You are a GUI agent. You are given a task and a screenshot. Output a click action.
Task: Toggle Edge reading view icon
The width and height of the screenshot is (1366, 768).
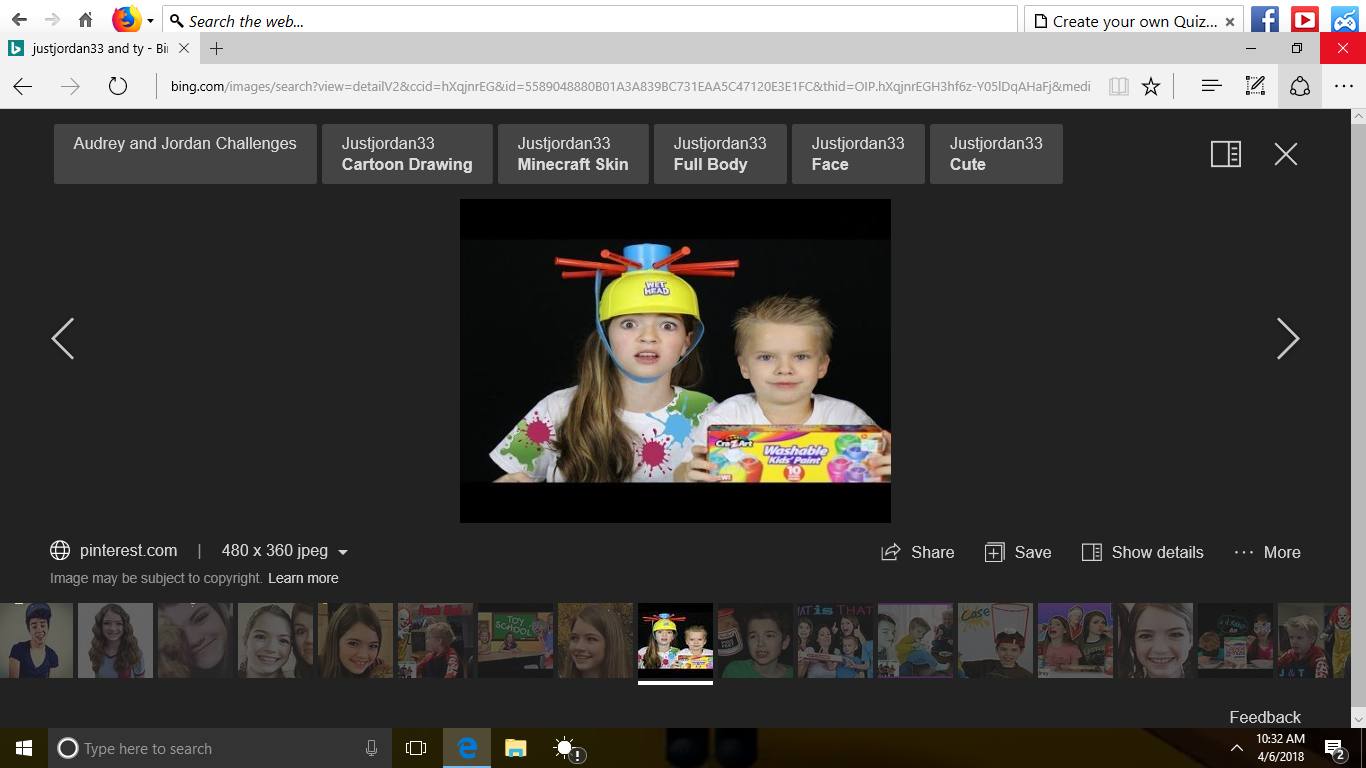pos(1119,87)
